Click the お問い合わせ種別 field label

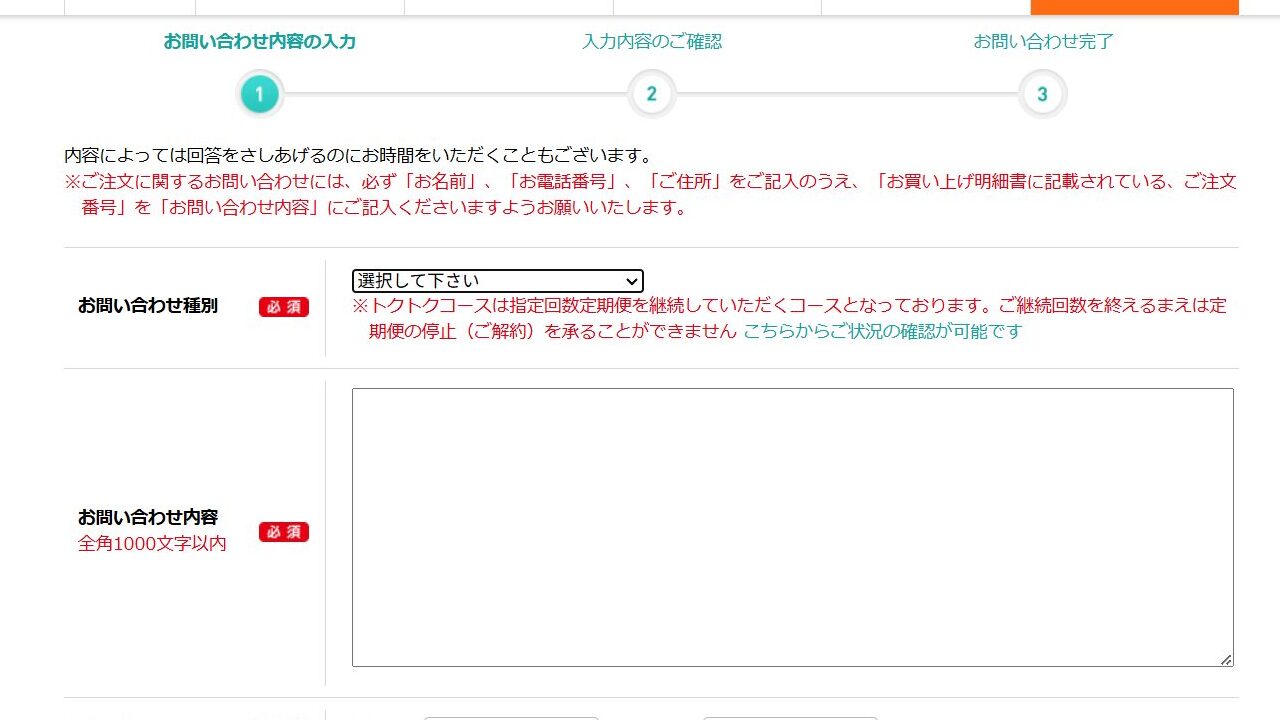[148, 306]
